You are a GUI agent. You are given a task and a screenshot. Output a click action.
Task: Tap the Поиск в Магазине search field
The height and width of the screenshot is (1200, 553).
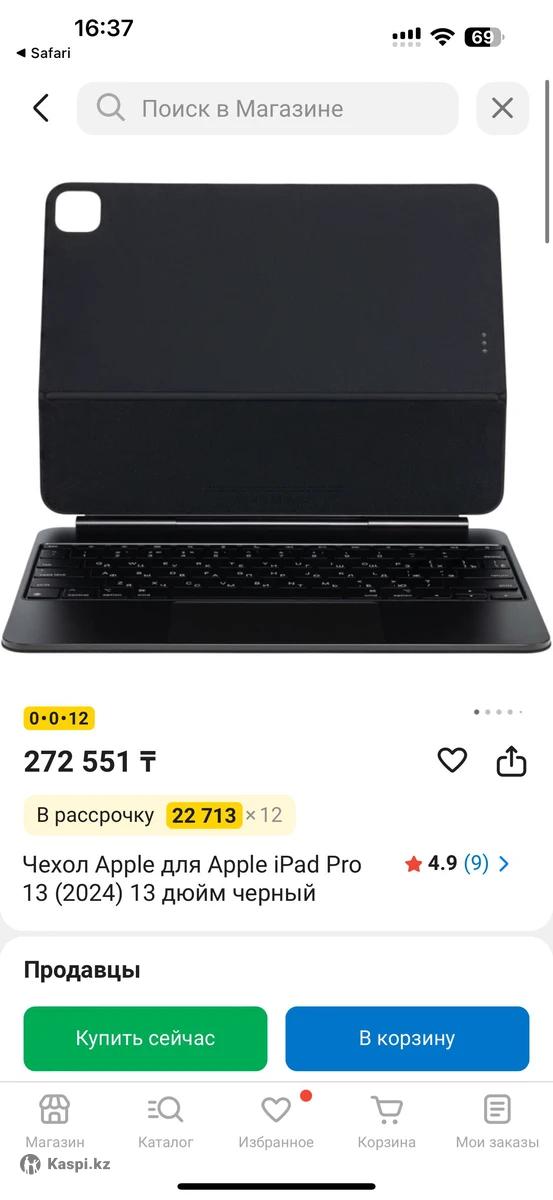point(268,108)
